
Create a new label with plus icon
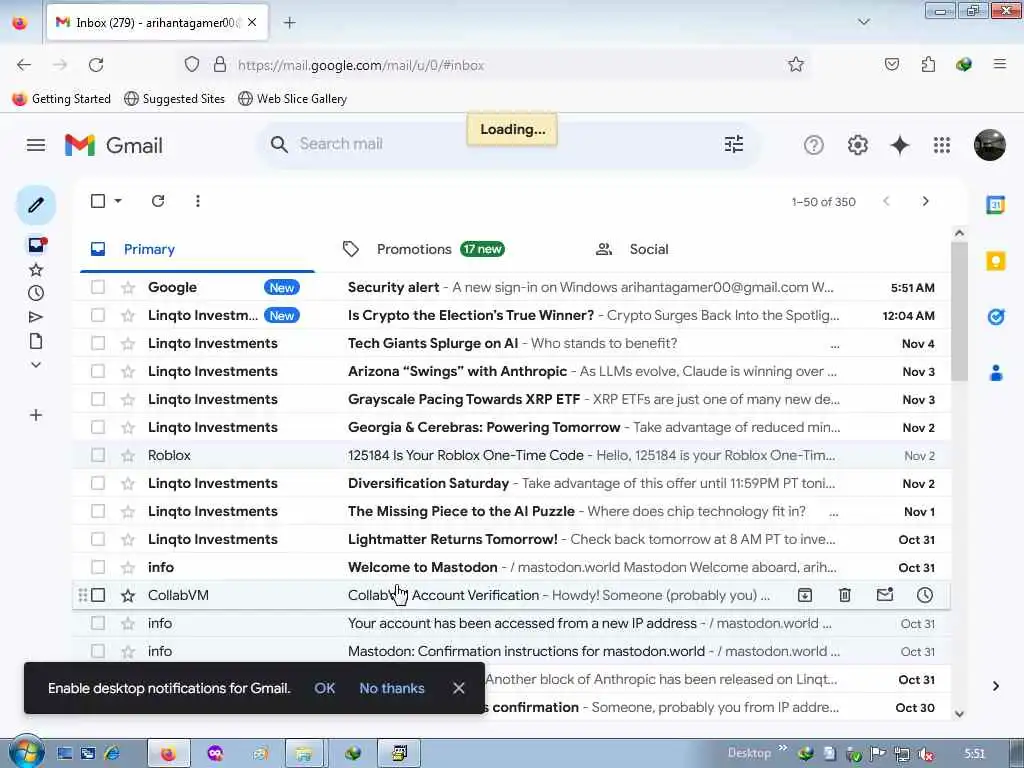pyautogui.click(x=36, y=415)
